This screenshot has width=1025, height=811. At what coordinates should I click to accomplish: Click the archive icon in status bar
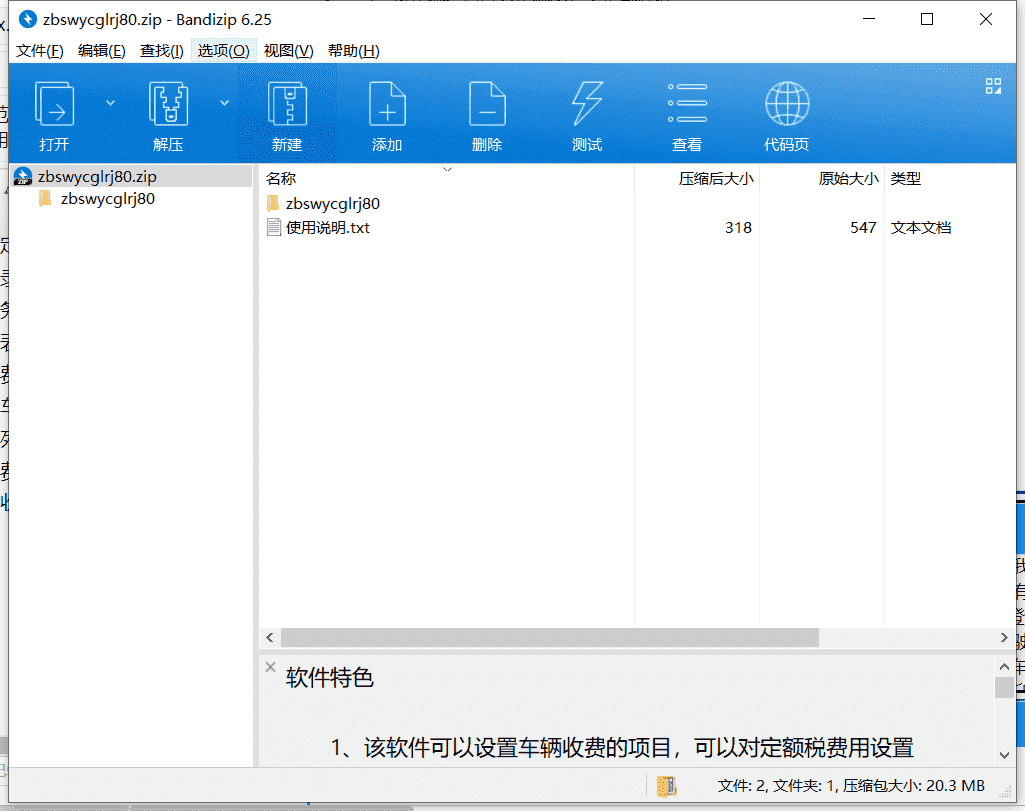tap(666, 786)
